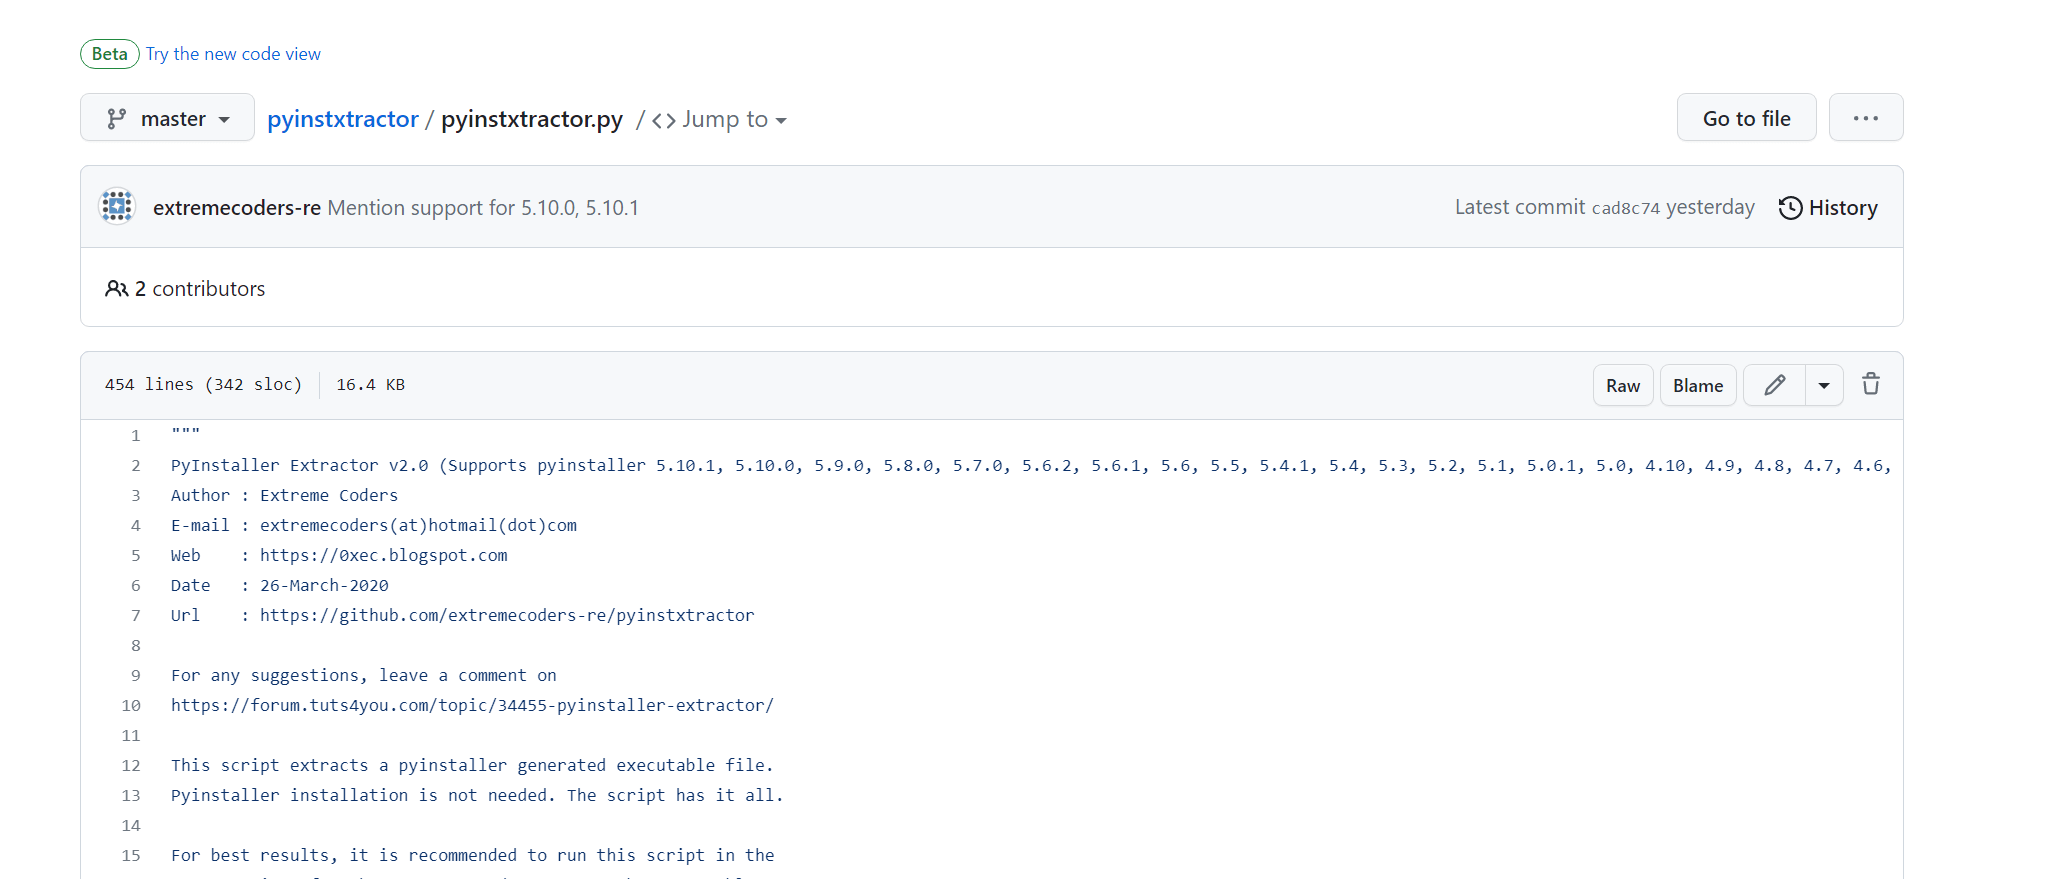The width and height of the screenshot is (2045, 879).
Task: Select line number 10 in the gutter
Action: coord(131,706)
